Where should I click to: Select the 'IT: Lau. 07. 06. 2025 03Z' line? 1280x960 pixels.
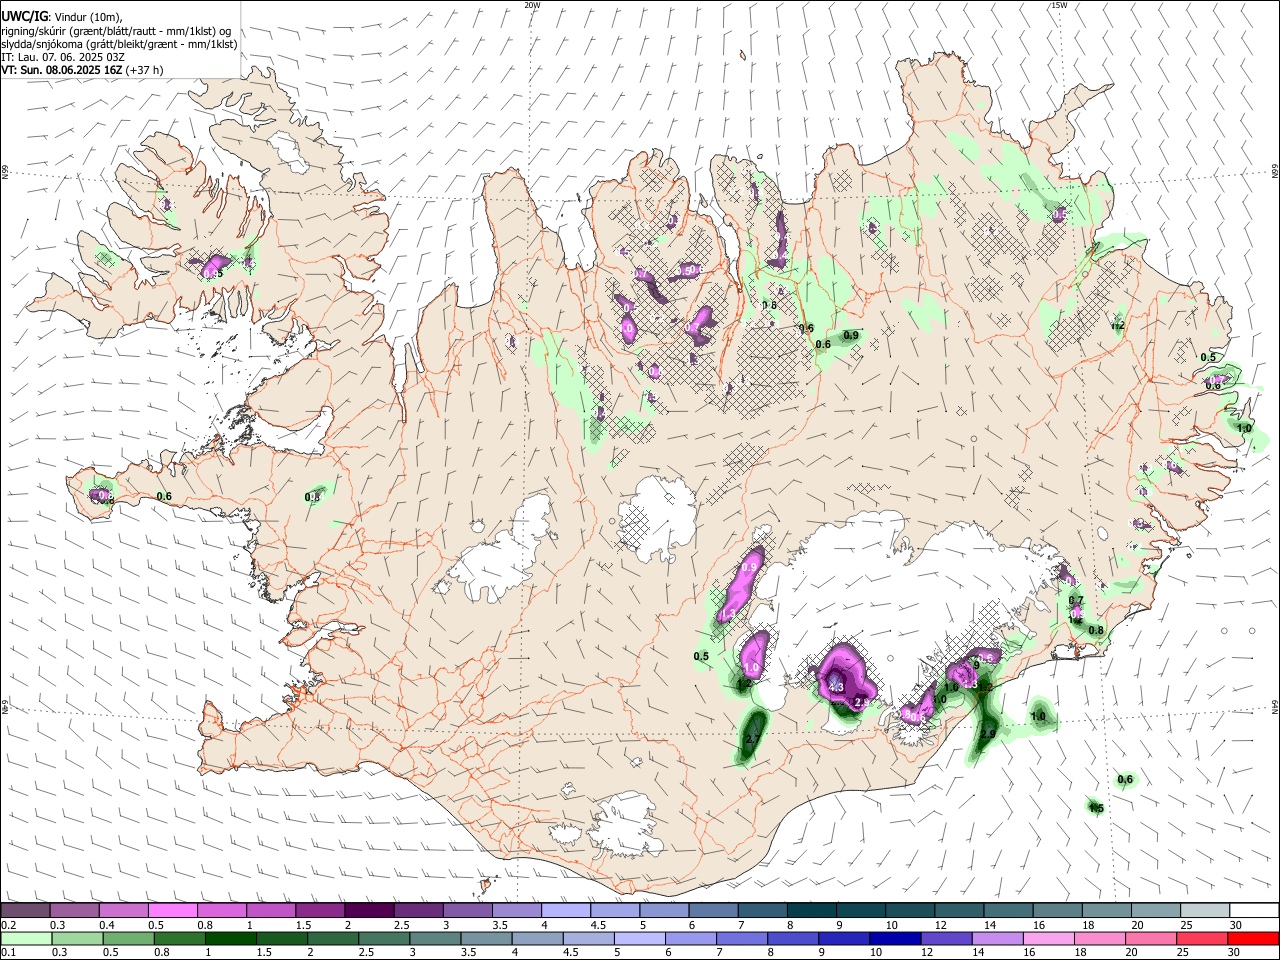pos(63,57)
